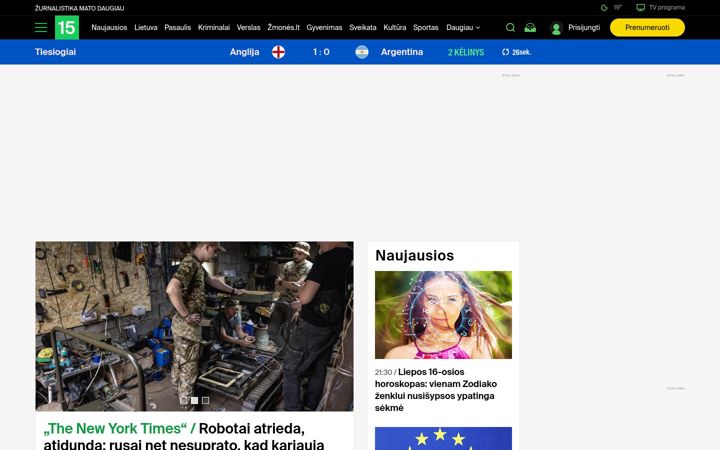Open the search magnifier icon
This screenshot has width=720, height=450.
click(x=510, y=28)
